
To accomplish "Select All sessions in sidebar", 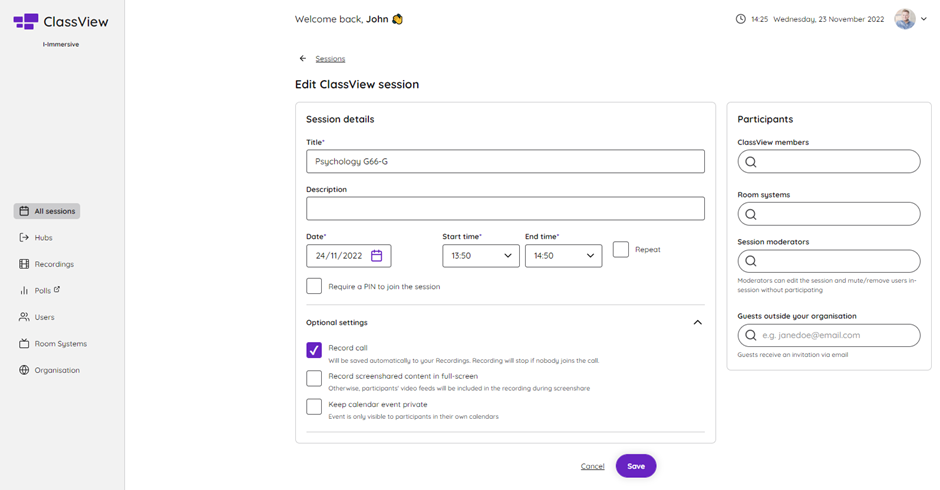I will (47, 211).
